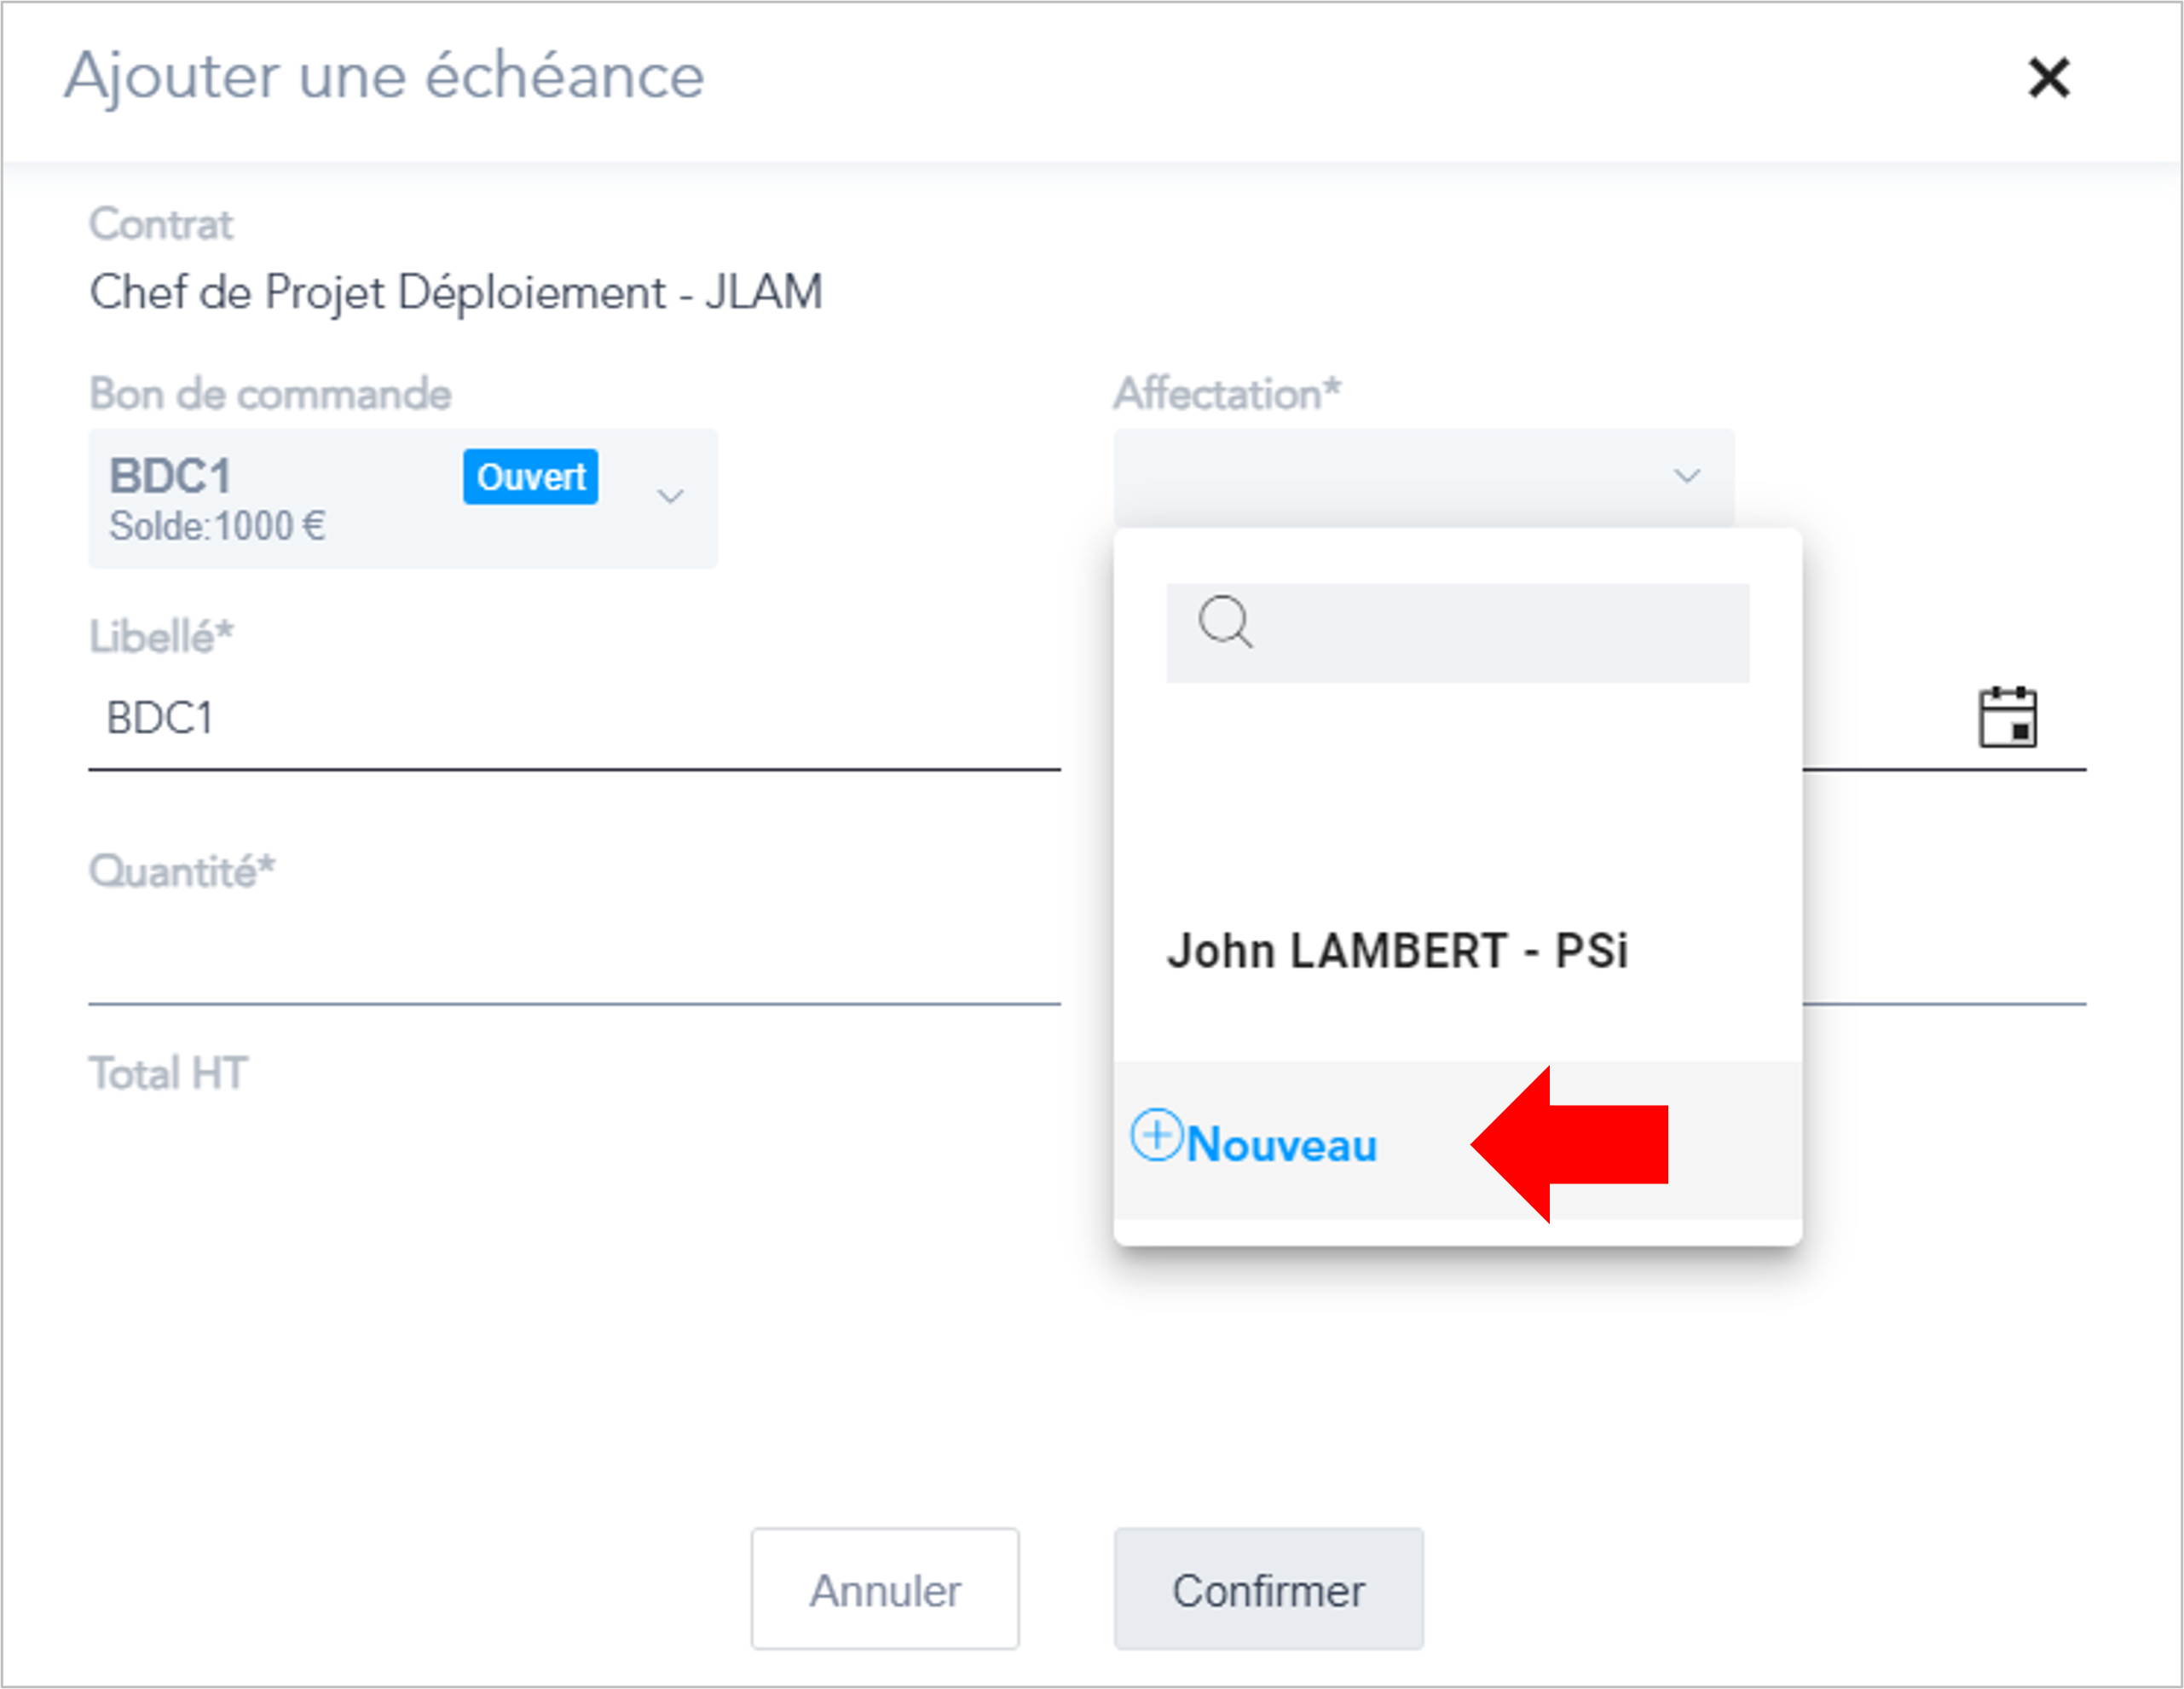Click the Solde 1000 € balance text
Screen dimensions: 2184x1689
click(217, 526)
